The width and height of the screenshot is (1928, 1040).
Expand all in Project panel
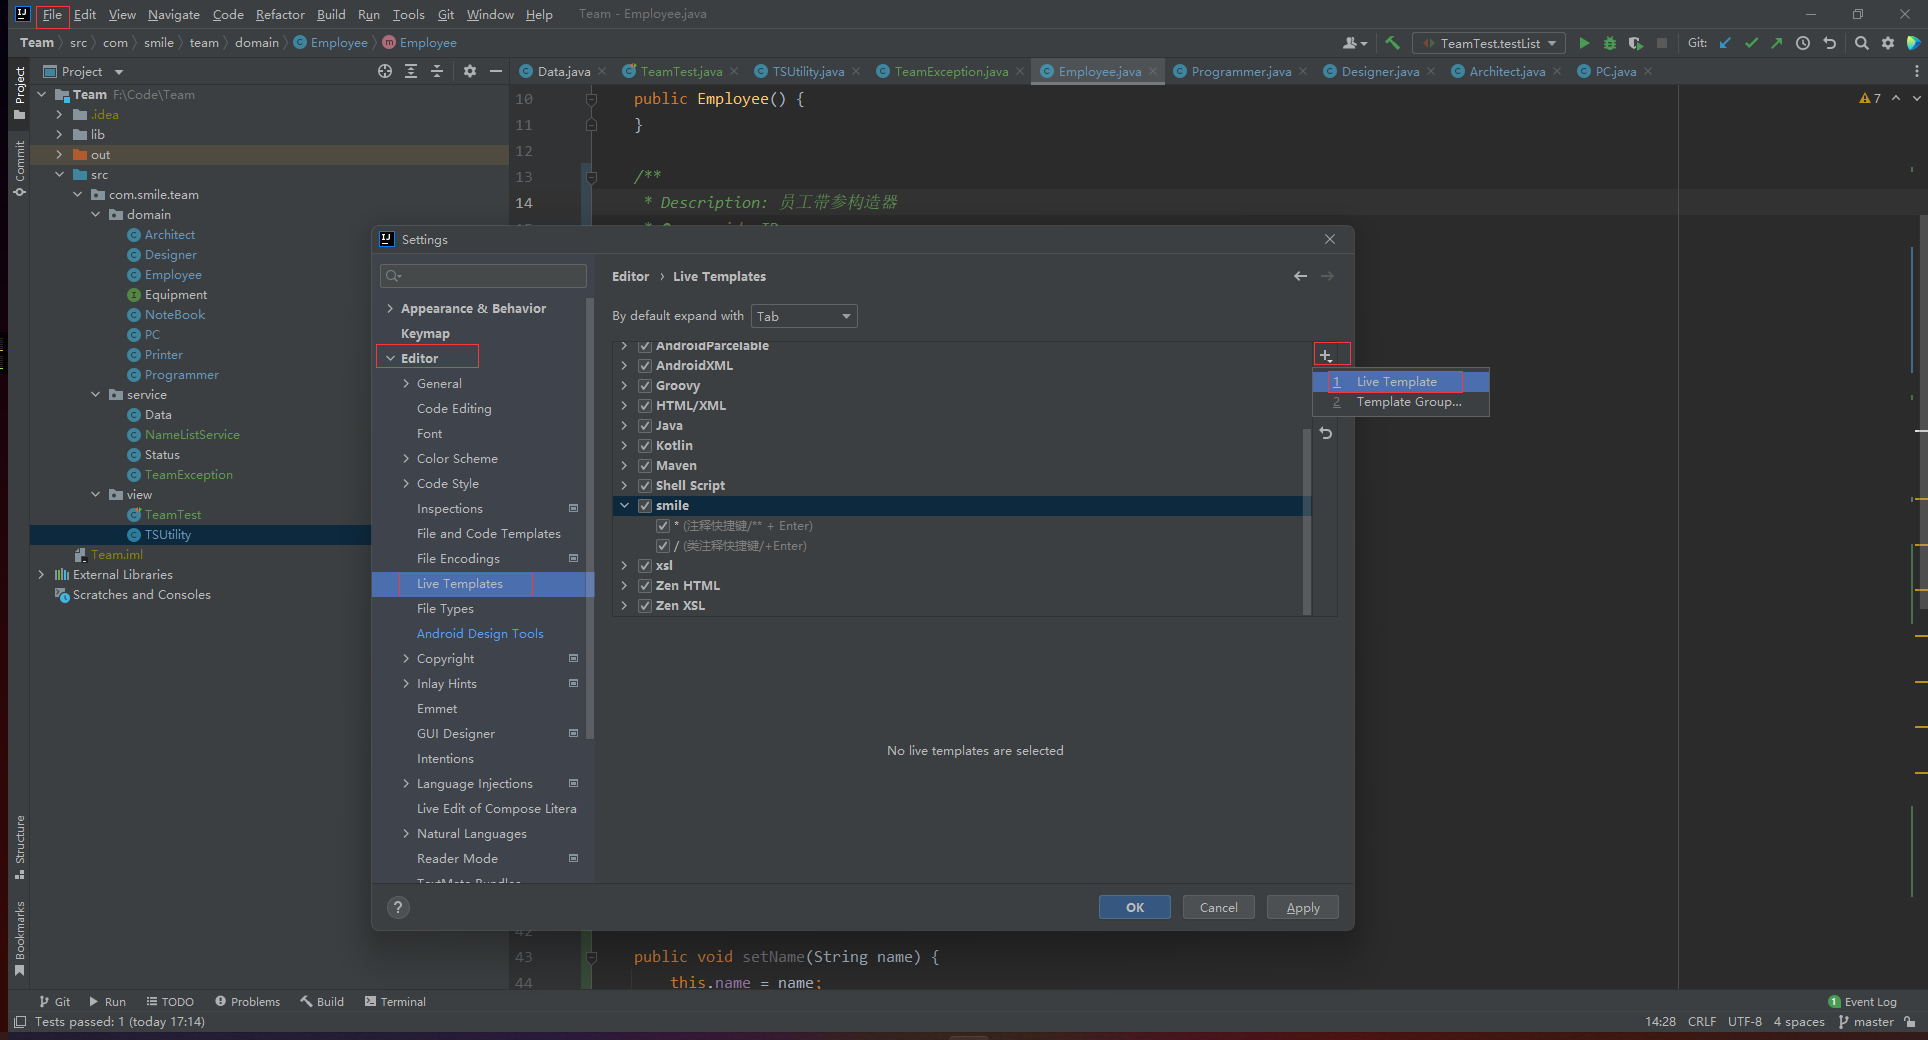(411, 71)
